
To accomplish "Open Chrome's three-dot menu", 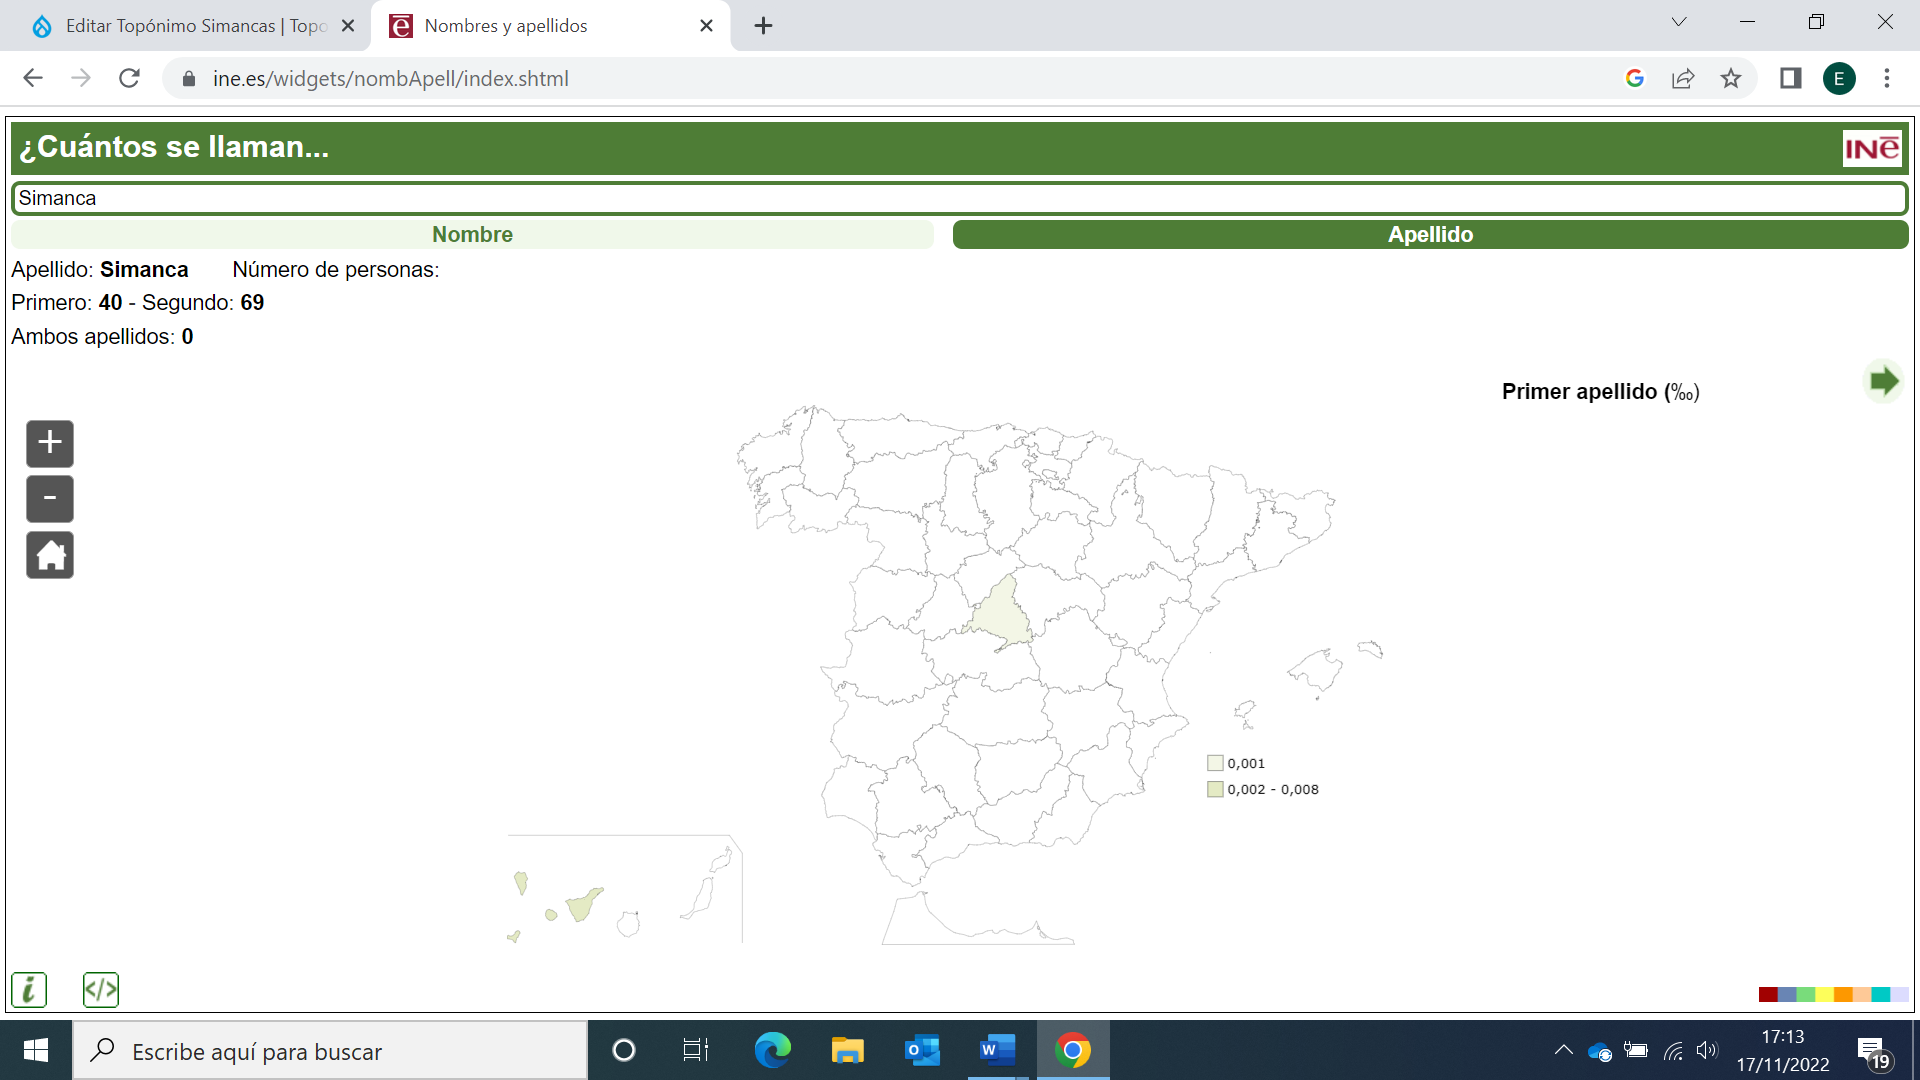I will 1887,78.
